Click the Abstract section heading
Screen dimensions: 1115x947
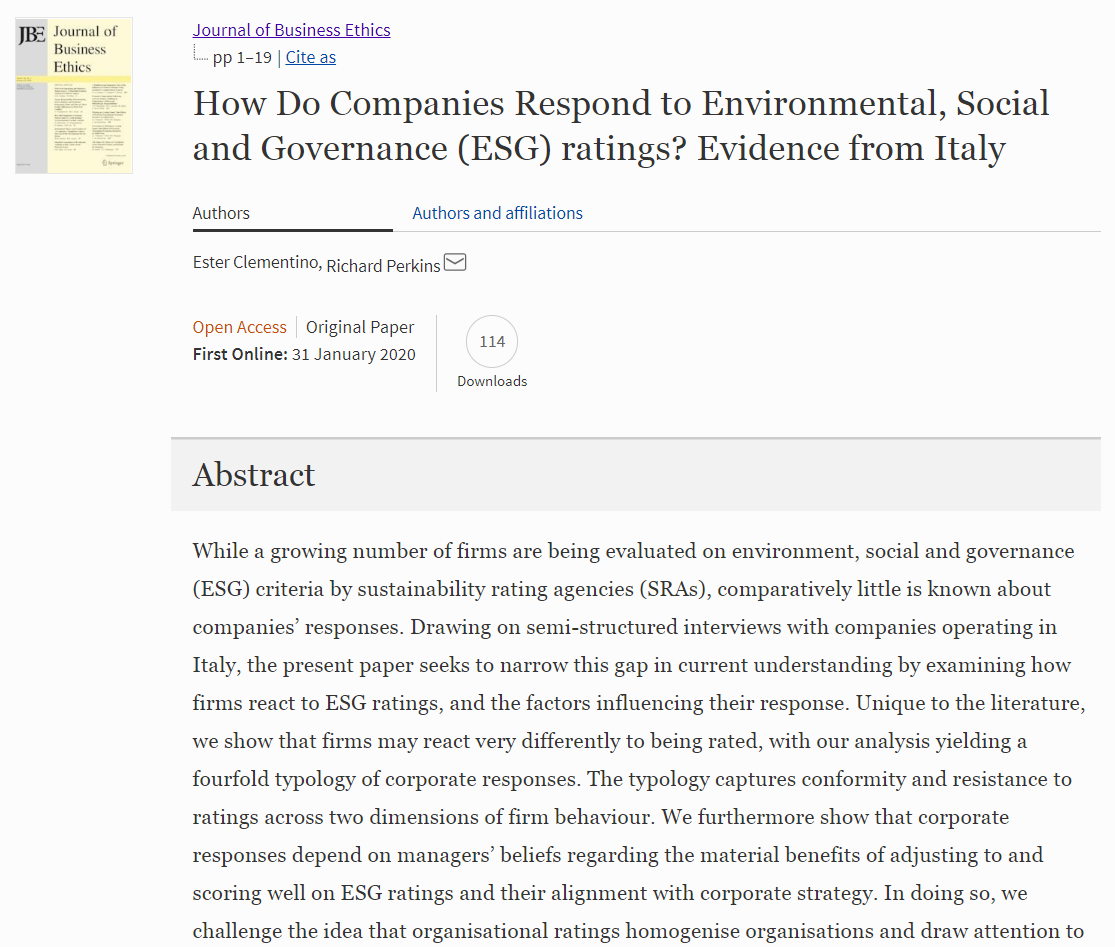pos(254,474)
